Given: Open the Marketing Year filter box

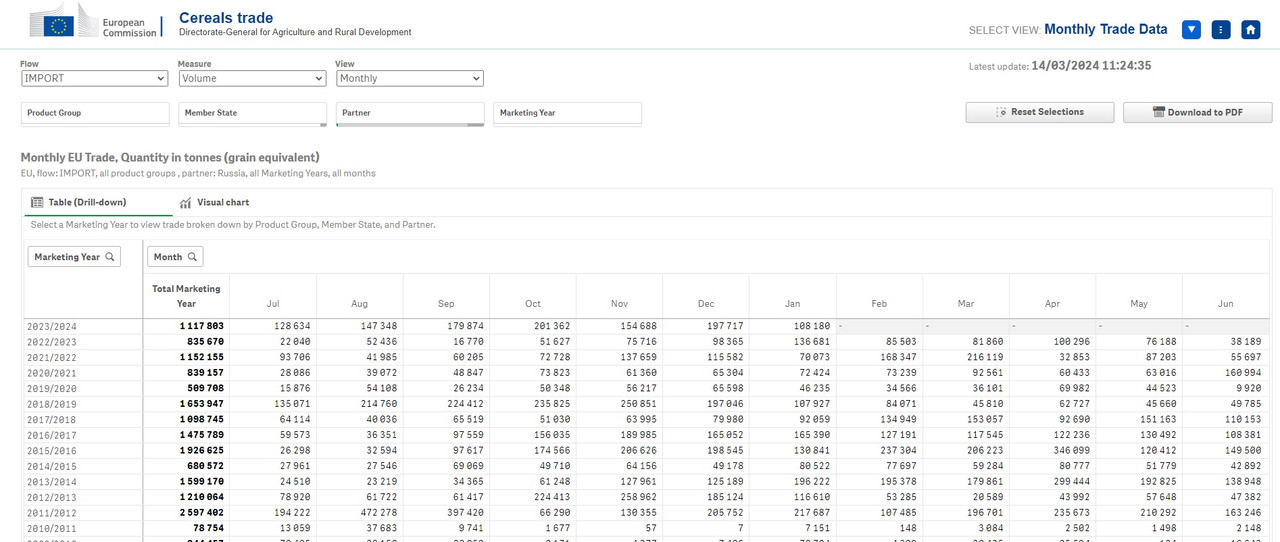Looking at the screenshot, I should [567, 114].
